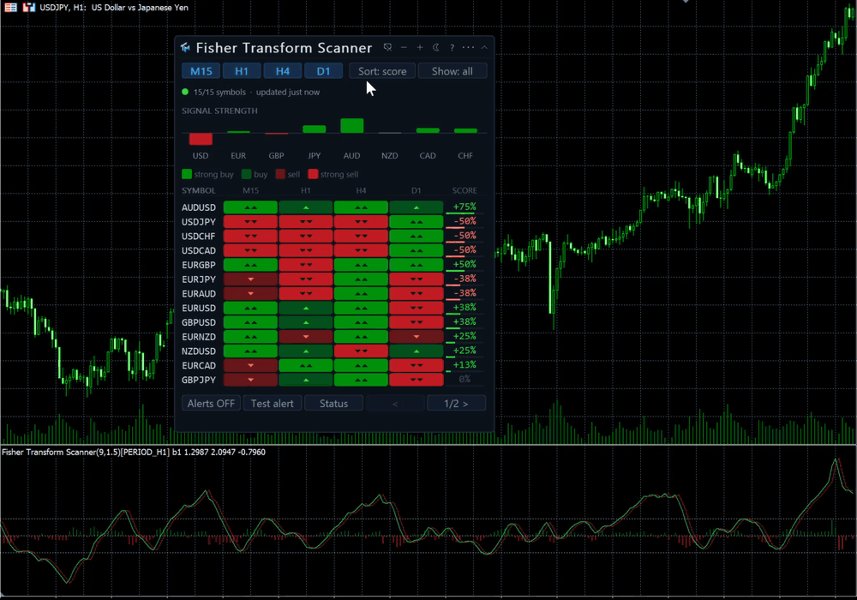Click the D1 column header in table

pyautogui.click(x=416, y=191)
